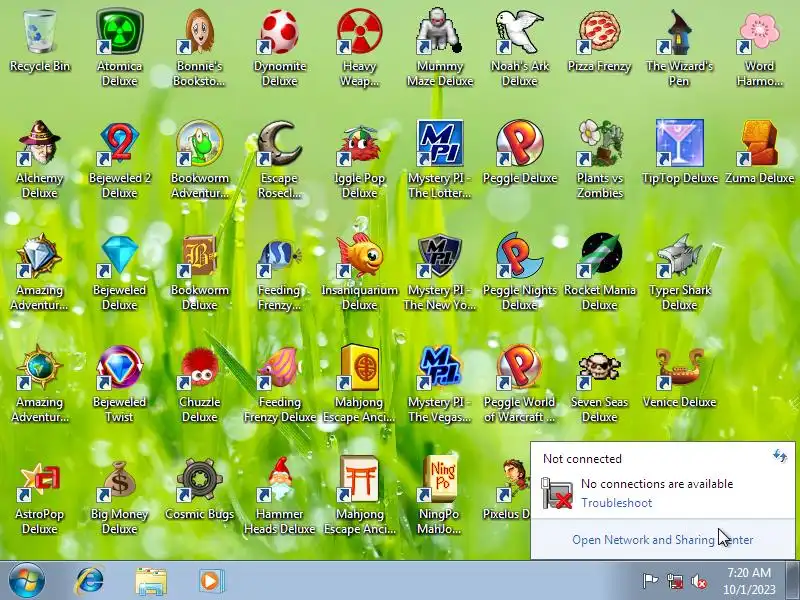
Task: Click Iggle Pop Deluxe icon
Action: pos(359,143)
